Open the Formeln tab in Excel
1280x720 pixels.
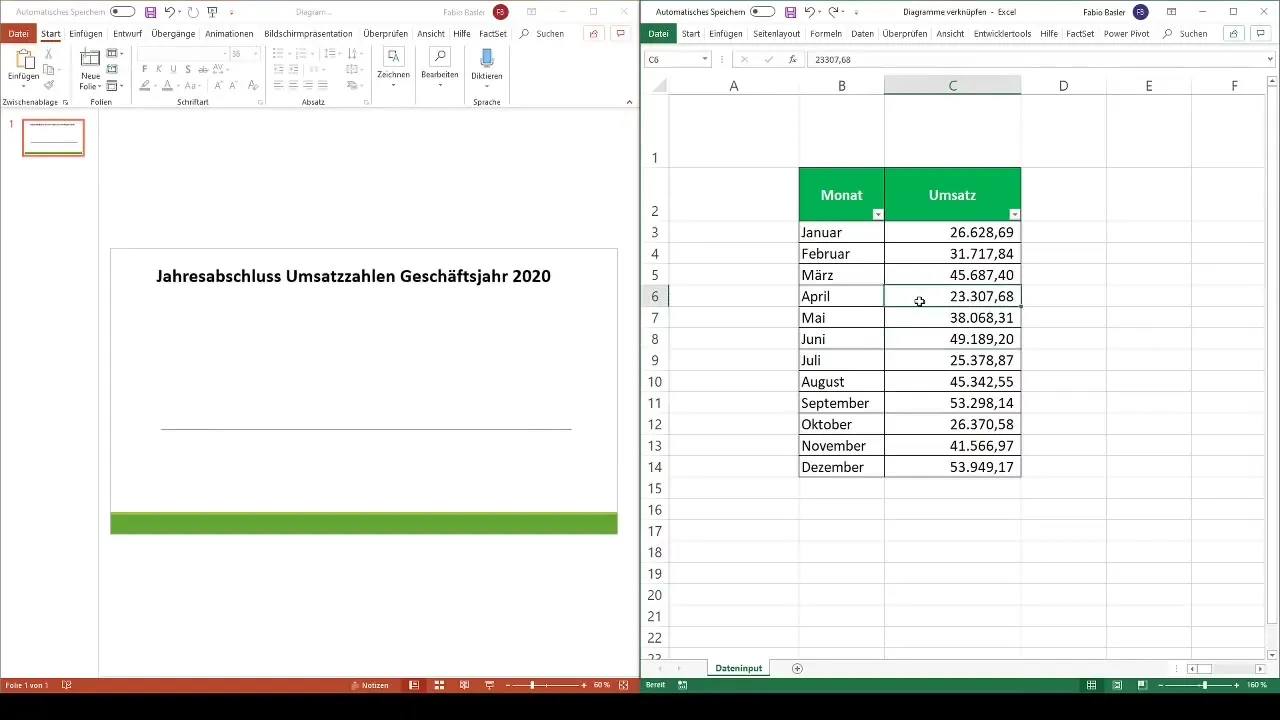click(x=826, y=33)
